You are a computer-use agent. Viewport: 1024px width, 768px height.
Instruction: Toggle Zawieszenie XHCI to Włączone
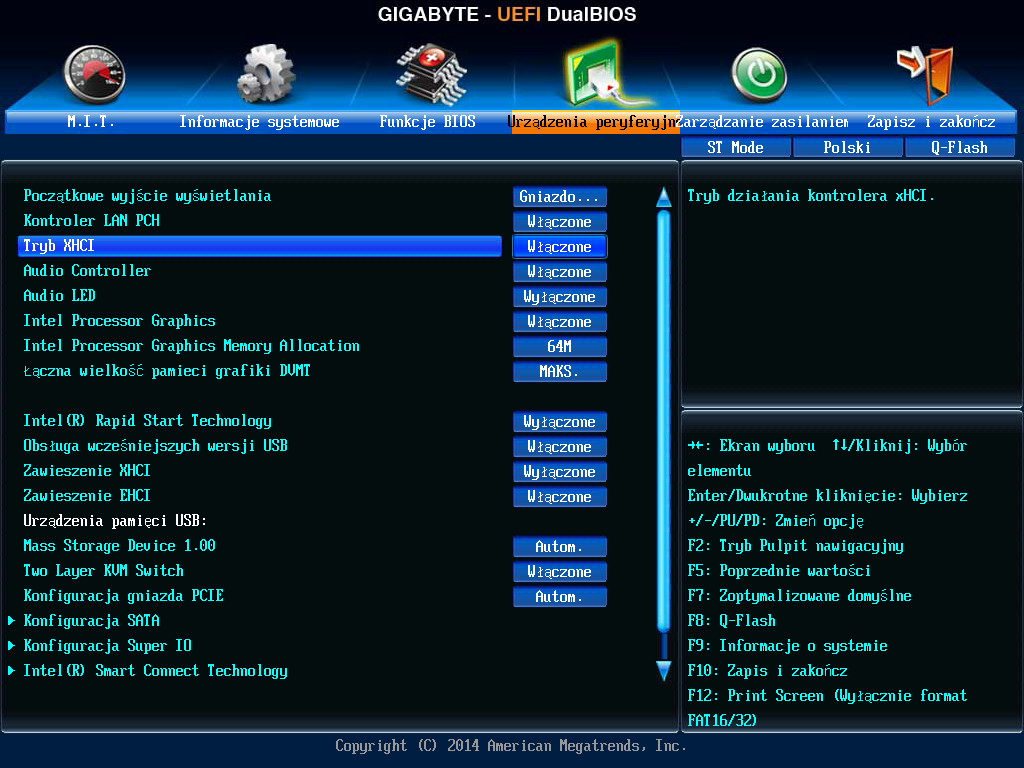559,471
